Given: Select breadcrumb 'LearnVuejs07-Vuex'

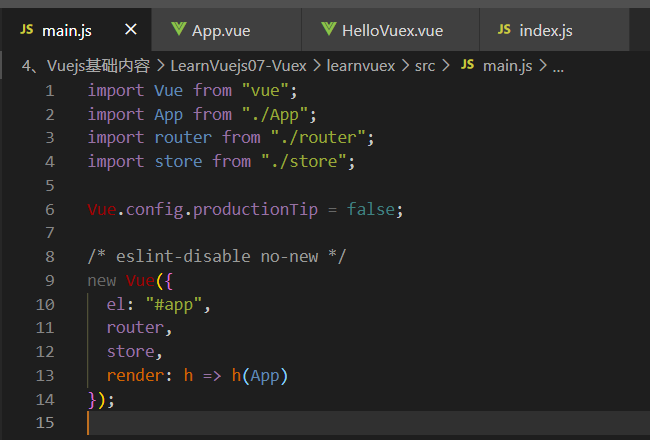Looking at the screenshot, I should tap(238, 66).
